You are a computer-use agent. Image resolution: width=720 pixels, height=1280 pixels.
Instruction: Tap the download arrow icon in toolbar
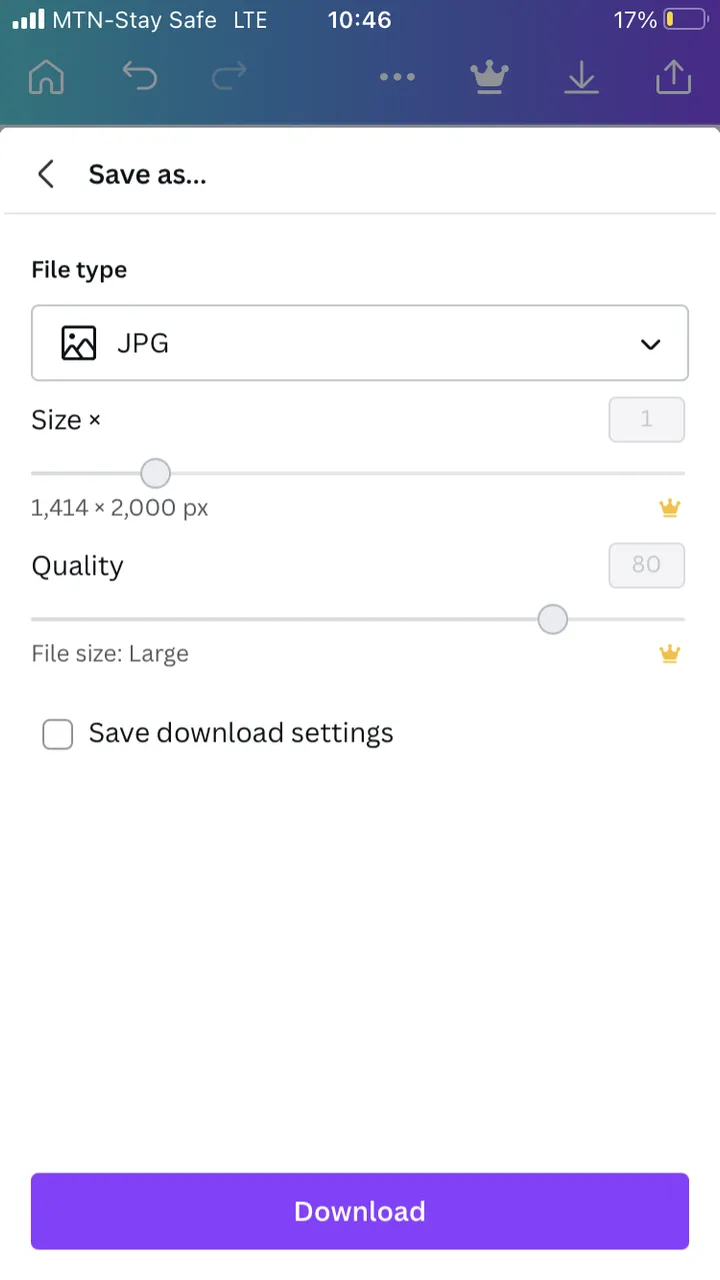coord(581,77)
